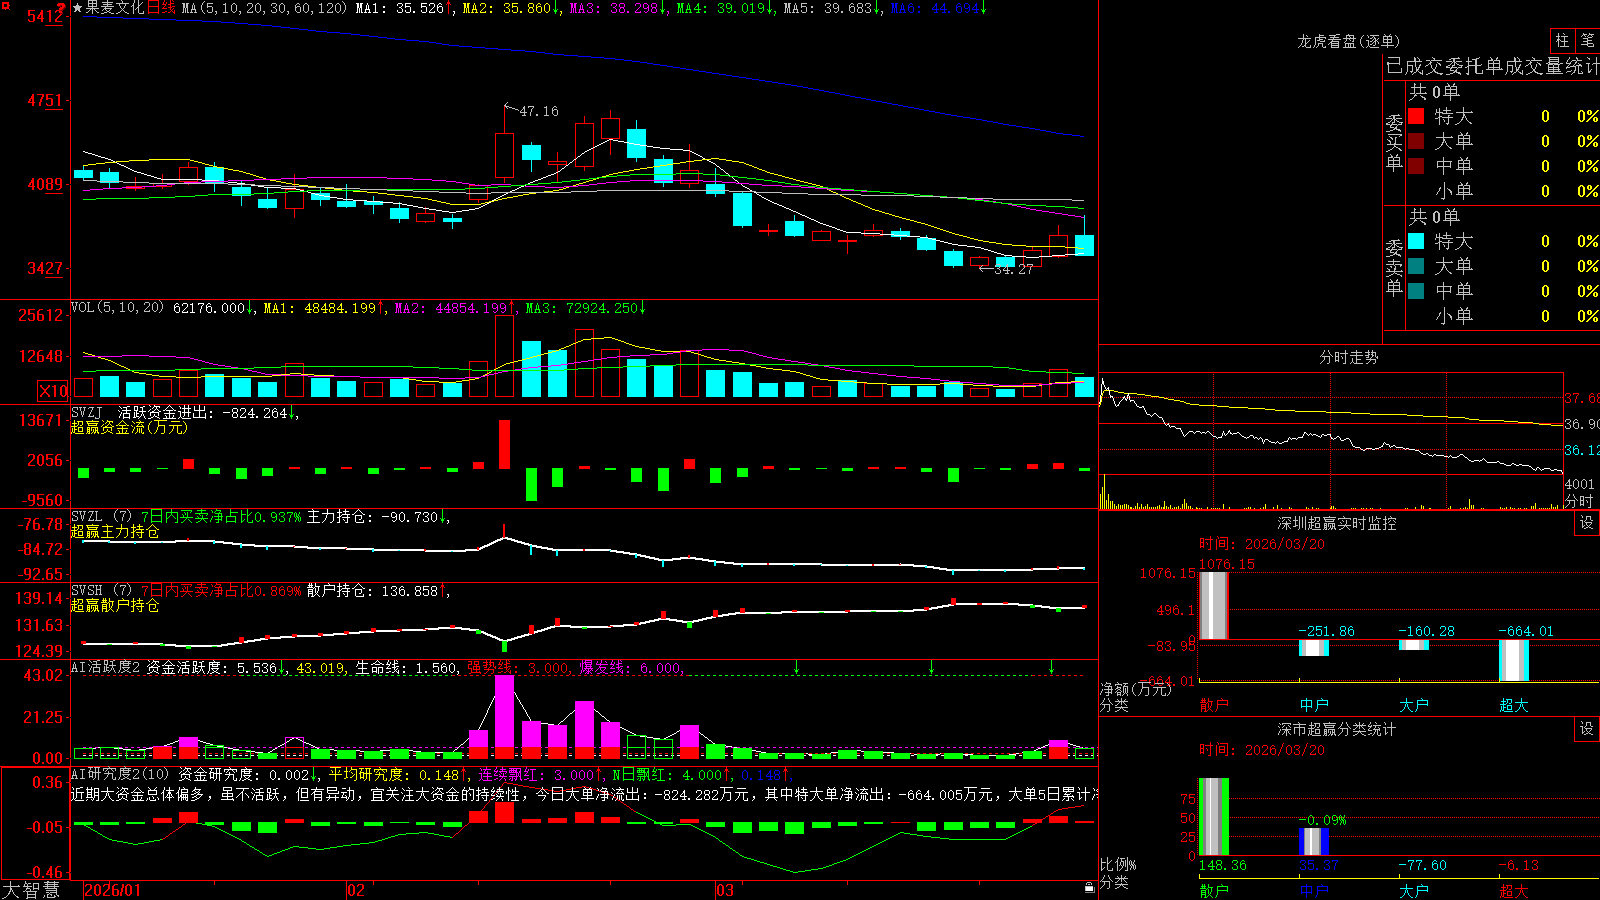Click the green 148.36 ratio value
This screenshot has height=900, width=1600.
(1222, 865)
